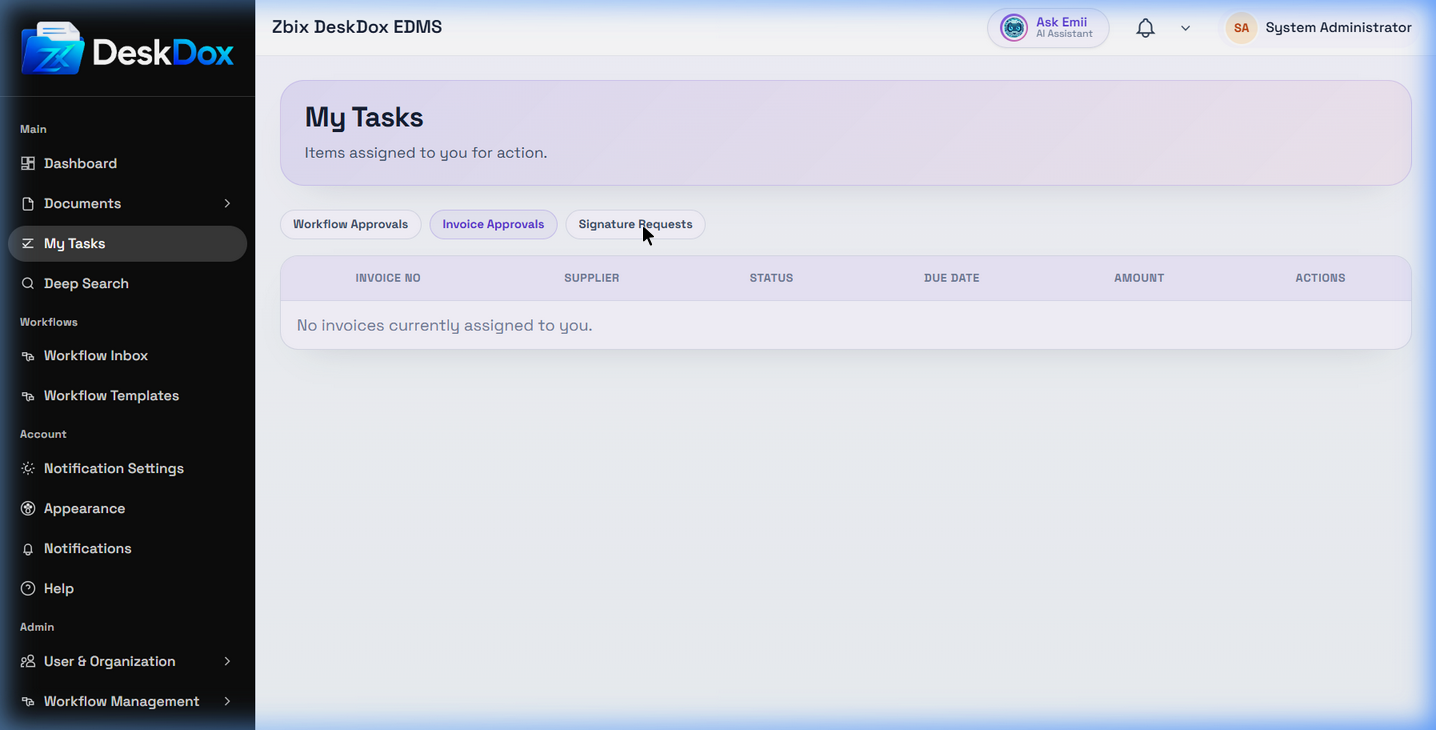Go to Dashboard in the sidebar
Image resolution: width=1436 pixels, height=730 pixels.
(127, 163)
